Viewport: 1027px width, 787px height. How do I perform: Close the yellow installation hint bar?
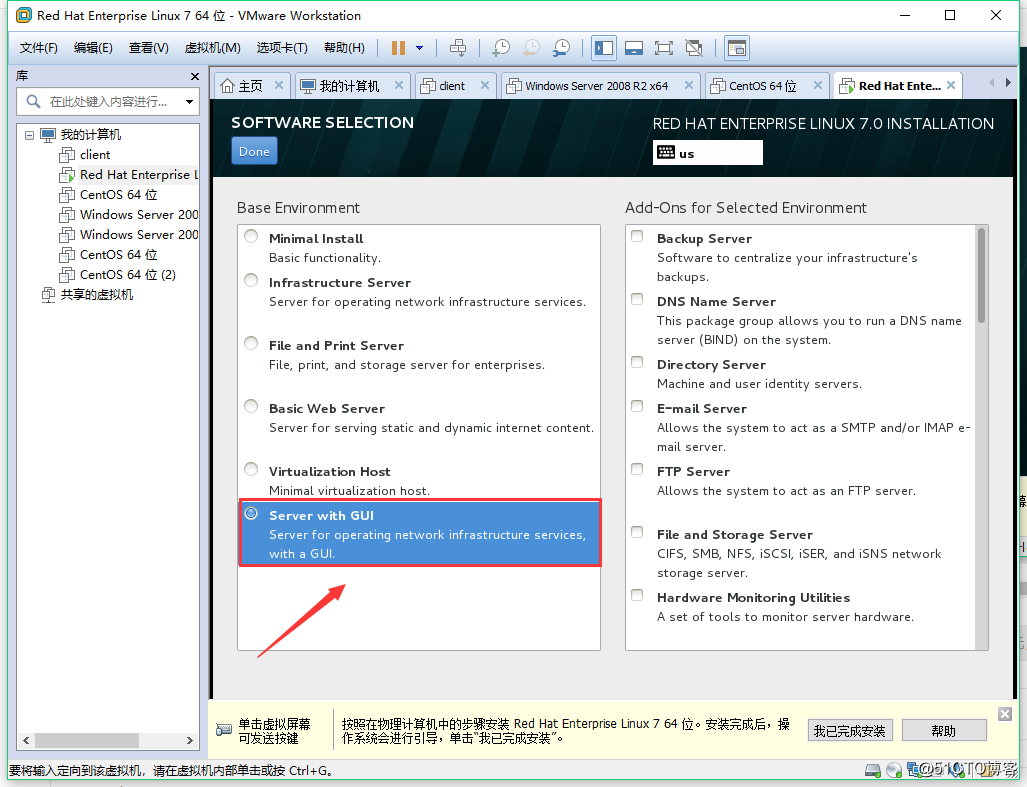click(x=1005, y=714)
